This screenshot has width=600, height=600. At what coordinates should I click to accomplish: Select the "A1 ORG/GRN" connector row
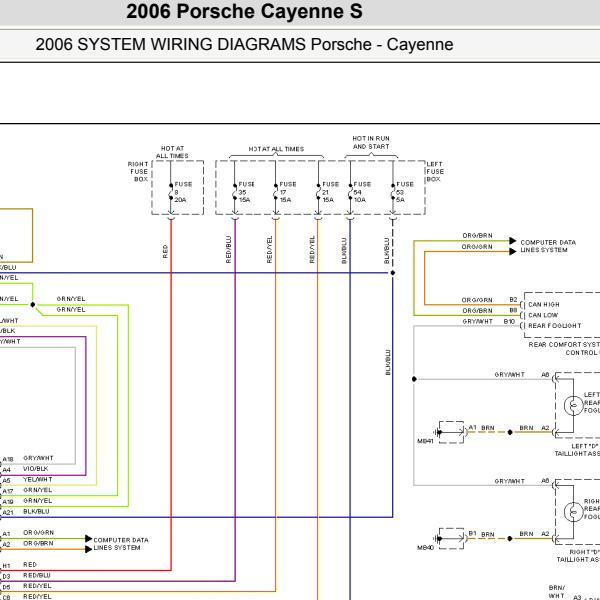coord(28,533)
